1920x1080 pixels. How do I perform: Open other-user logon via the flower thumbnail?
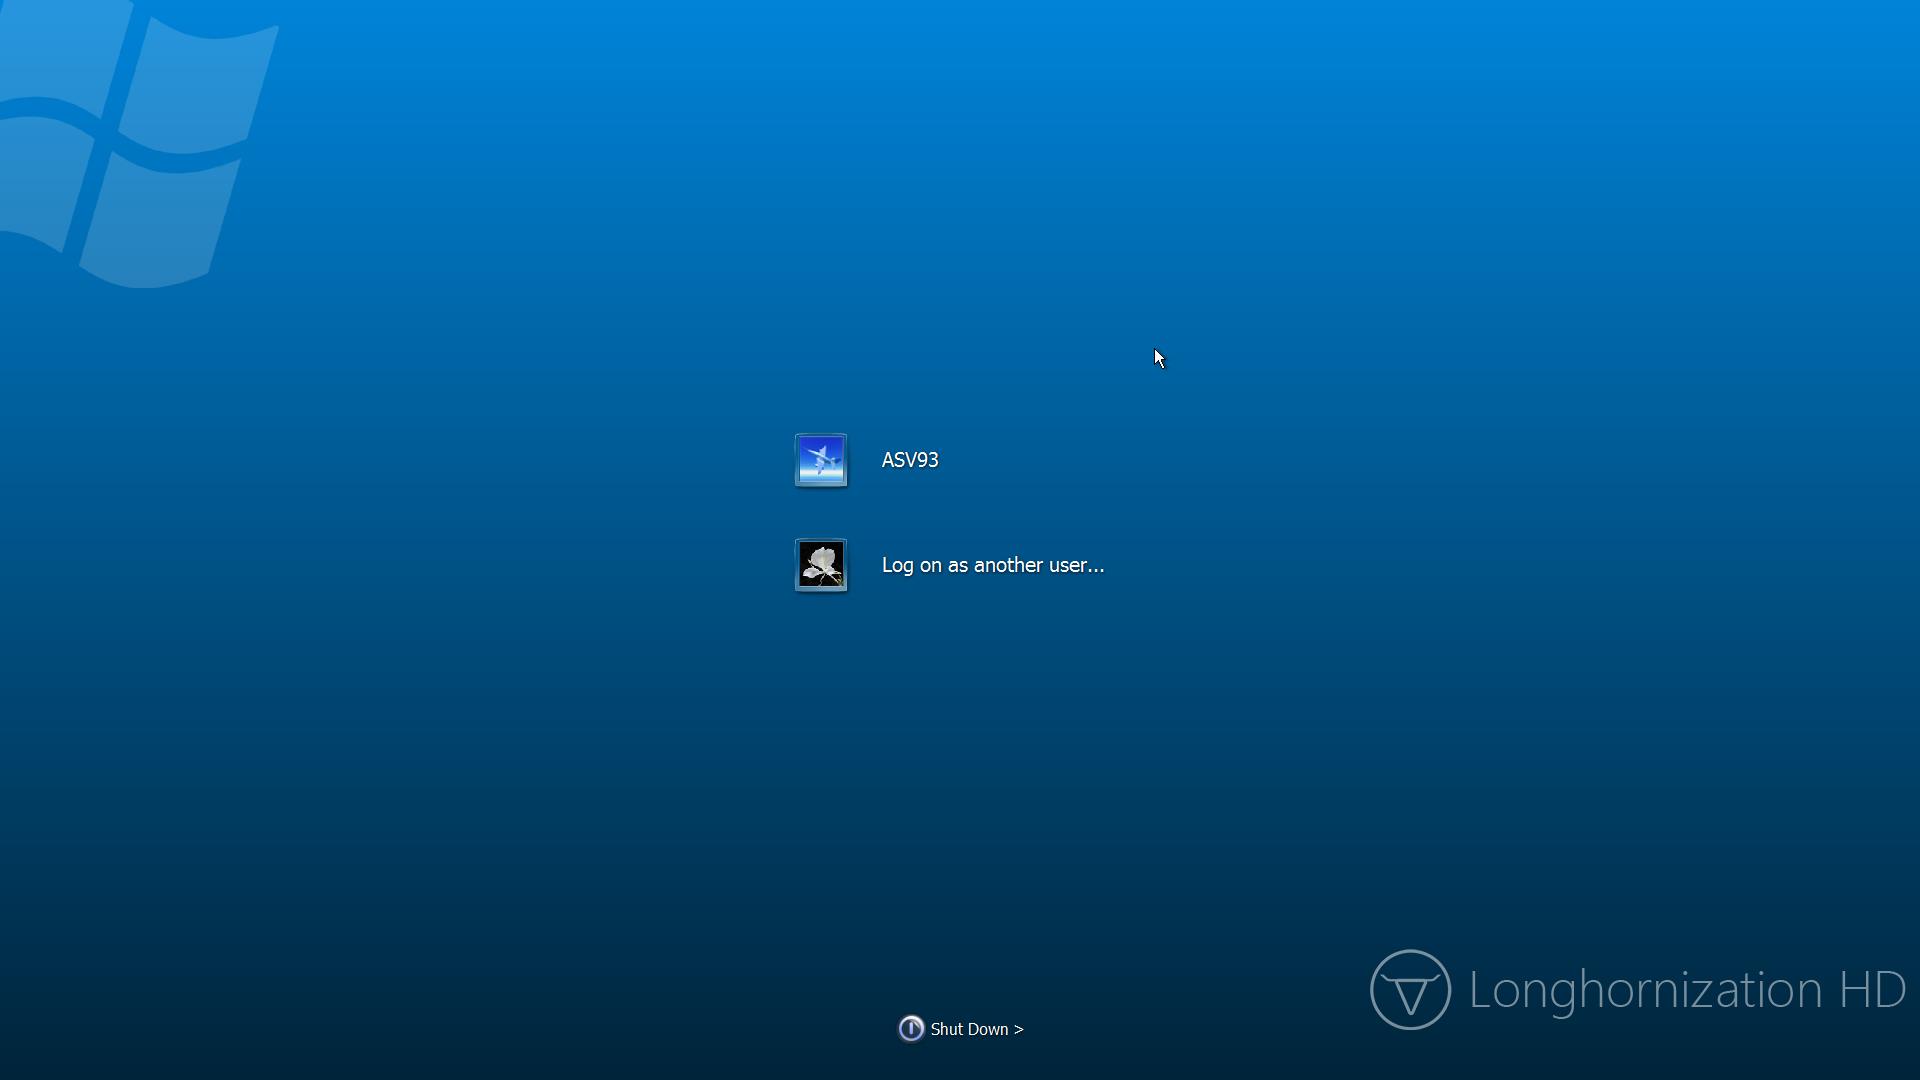point(821,565)
